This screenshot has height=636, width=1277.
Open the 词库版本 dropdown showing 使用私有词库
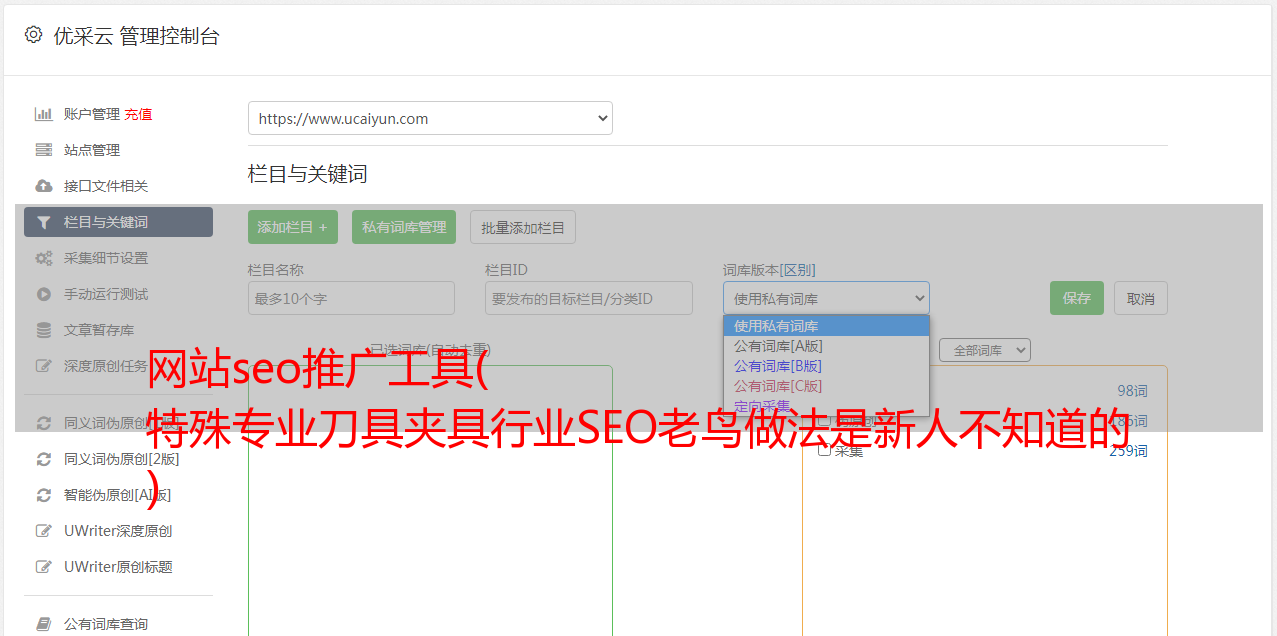(826, 298)
